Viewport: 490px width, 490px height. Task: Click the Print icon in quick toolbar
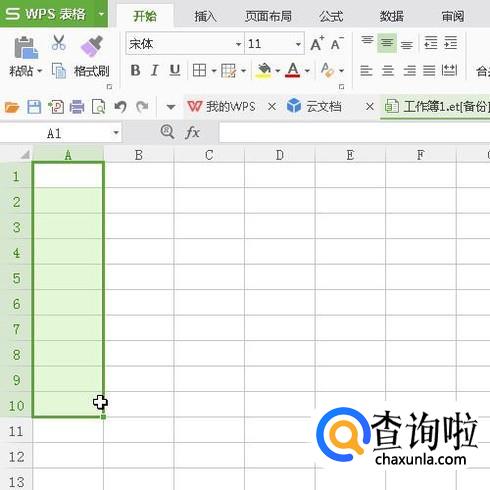77,107
